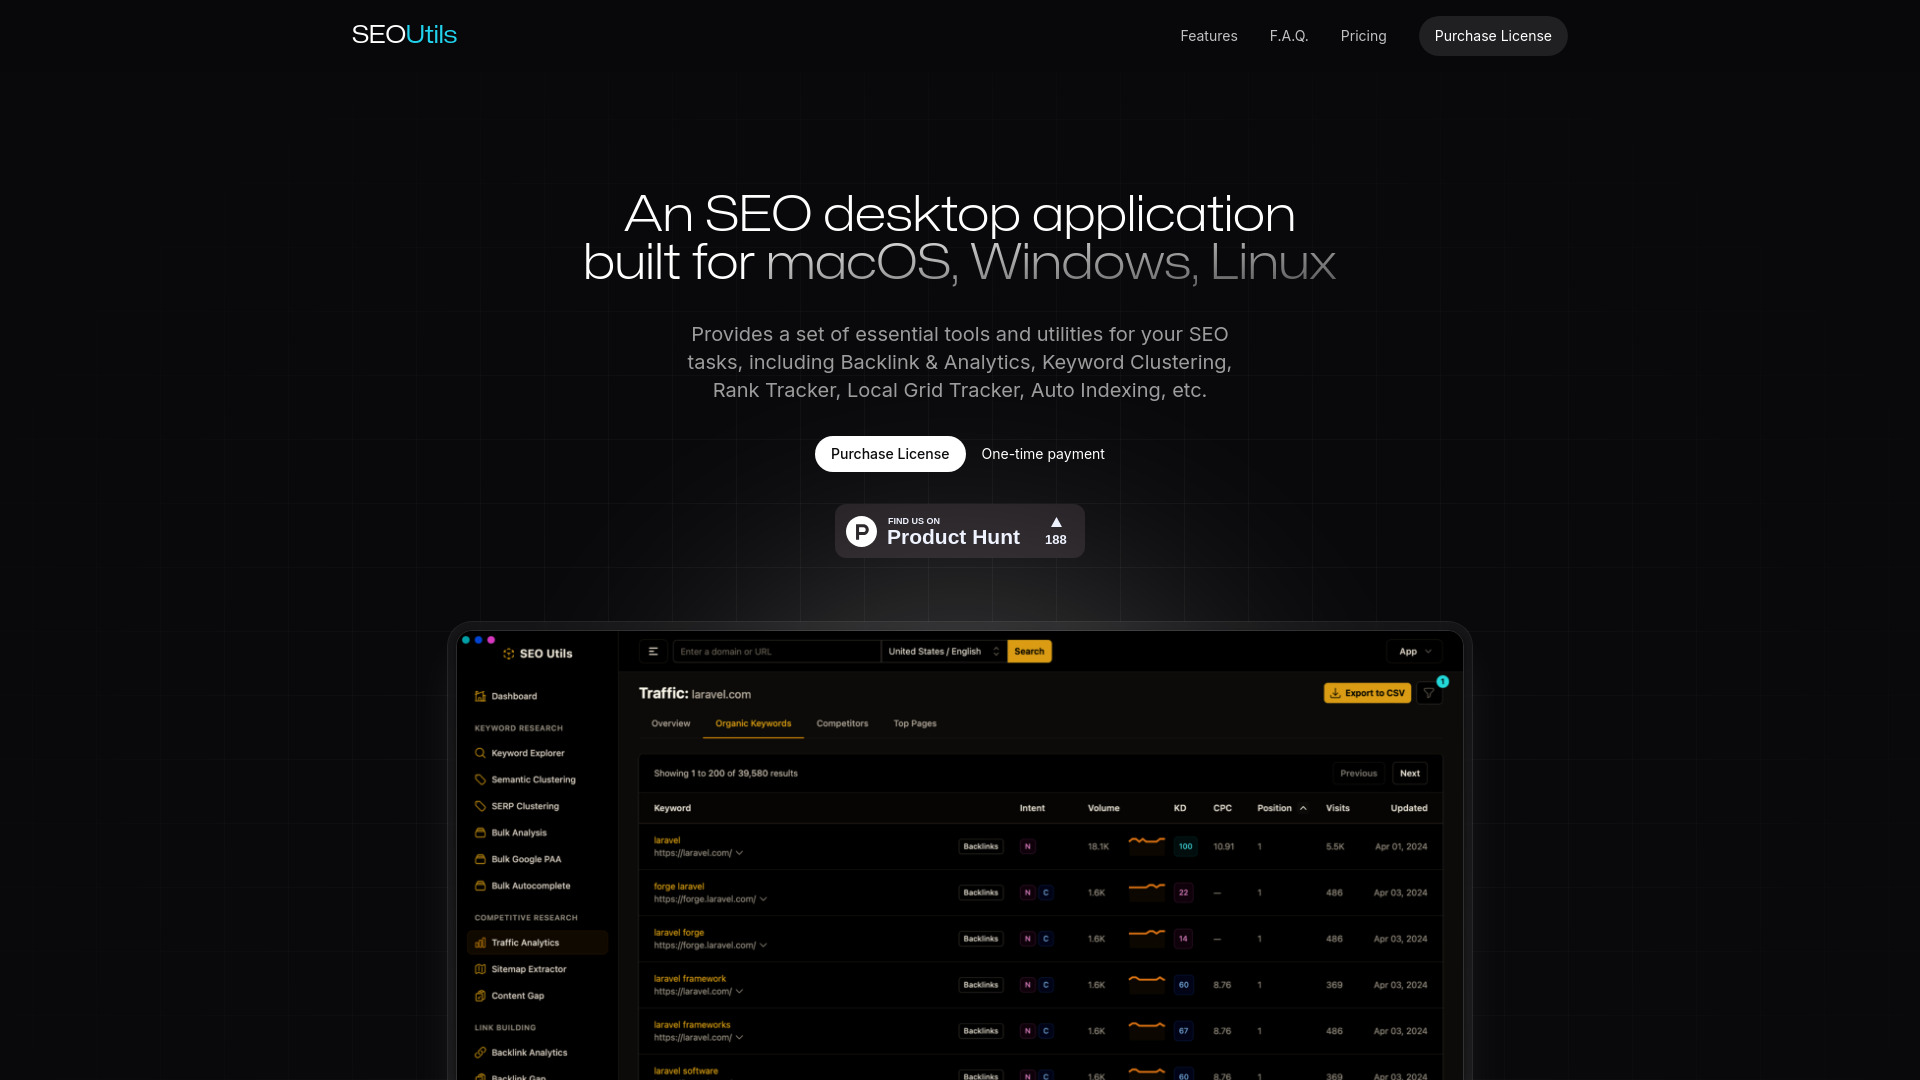Click the Export to CSV button icon

(x=1336, y=692)
